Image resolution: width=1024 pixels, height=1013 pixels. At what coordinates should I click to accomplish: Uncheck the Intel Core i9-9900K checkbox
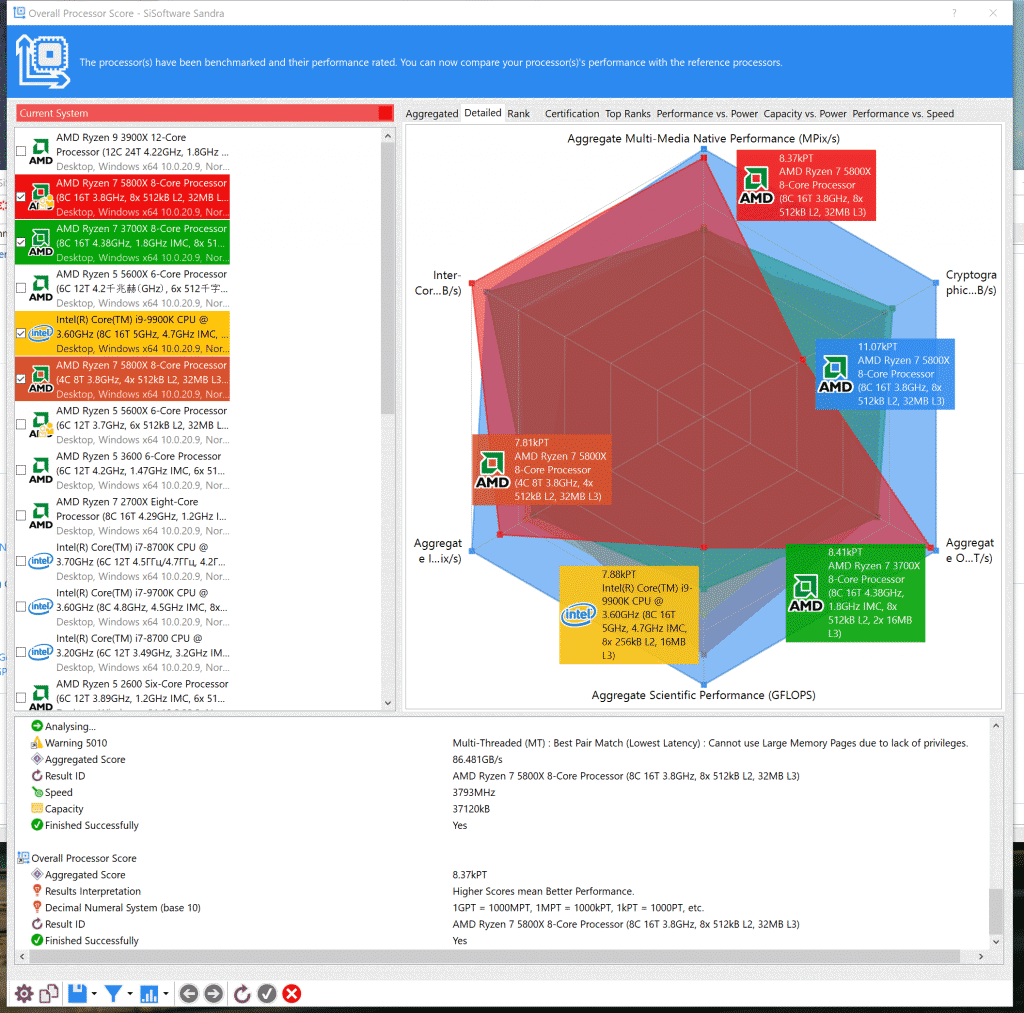coord(21,334)
